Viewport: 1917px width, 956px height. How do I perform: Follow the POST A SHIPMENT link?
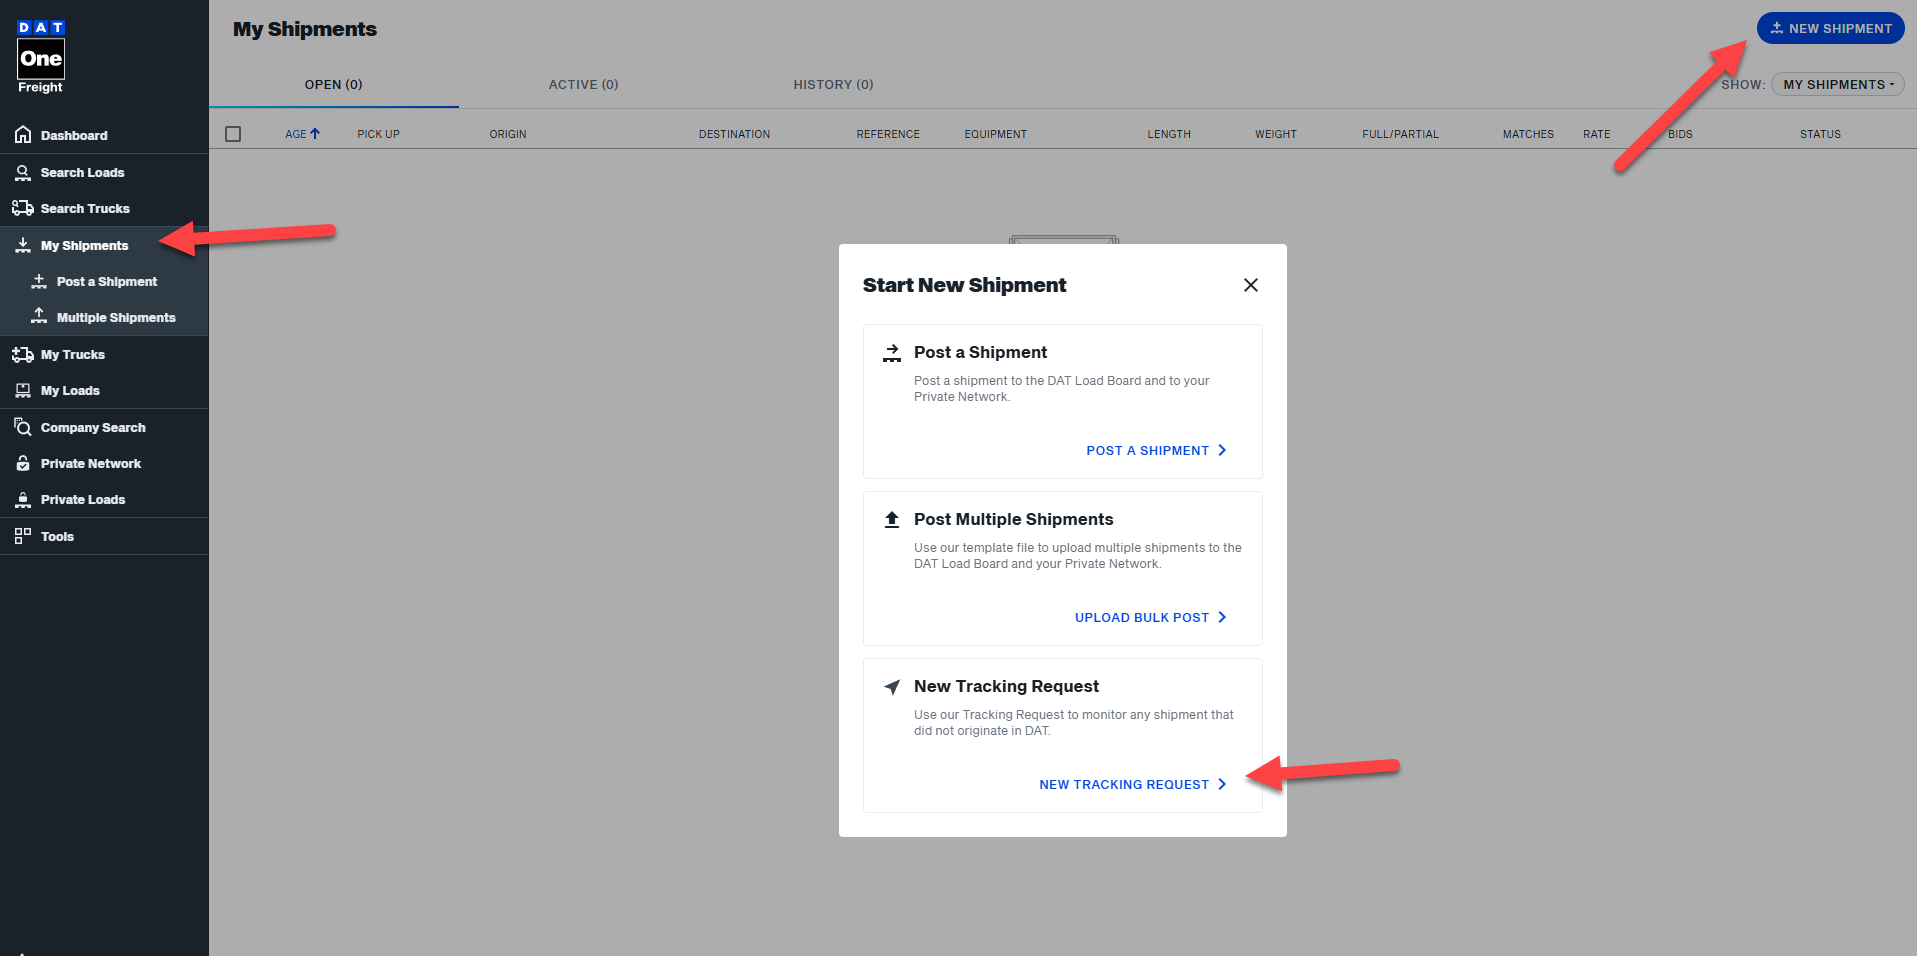[1148, 450]
